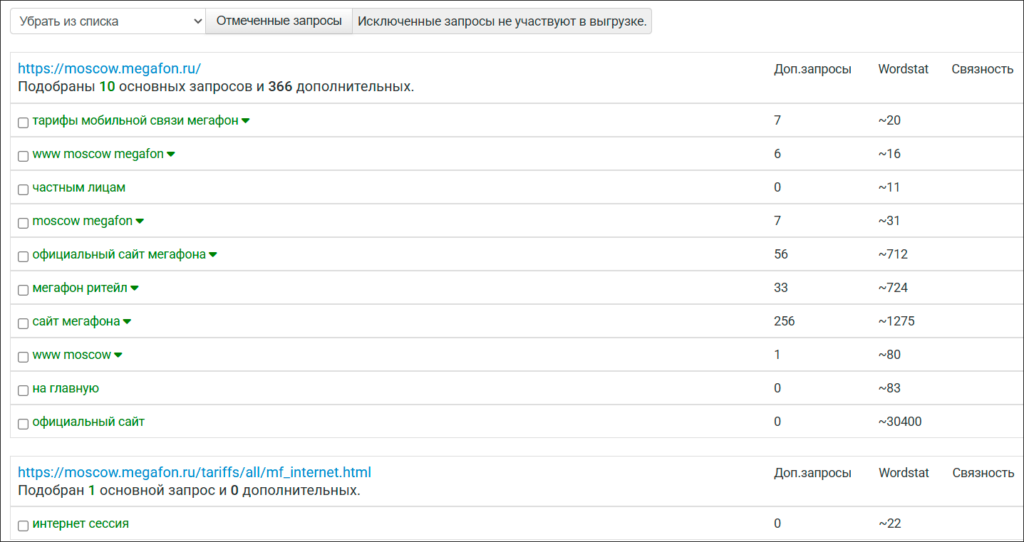
Task: Tick the 'интернет сессия' checkbox
Action: click(23, 526)
